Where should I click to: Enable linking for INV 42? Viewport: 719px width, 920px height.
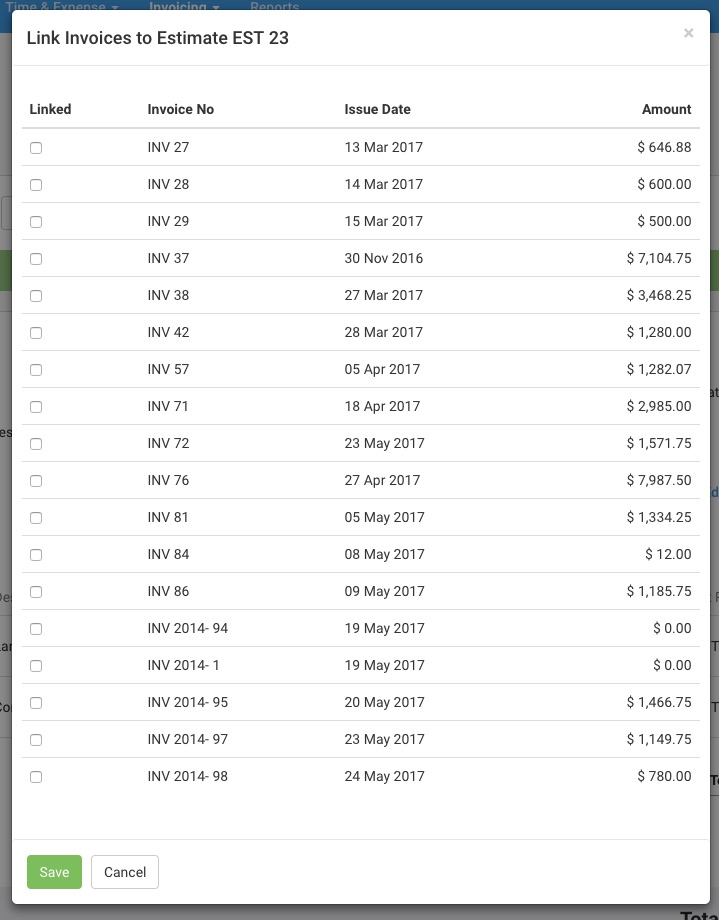pyautogui.click(x=36, y=333)
